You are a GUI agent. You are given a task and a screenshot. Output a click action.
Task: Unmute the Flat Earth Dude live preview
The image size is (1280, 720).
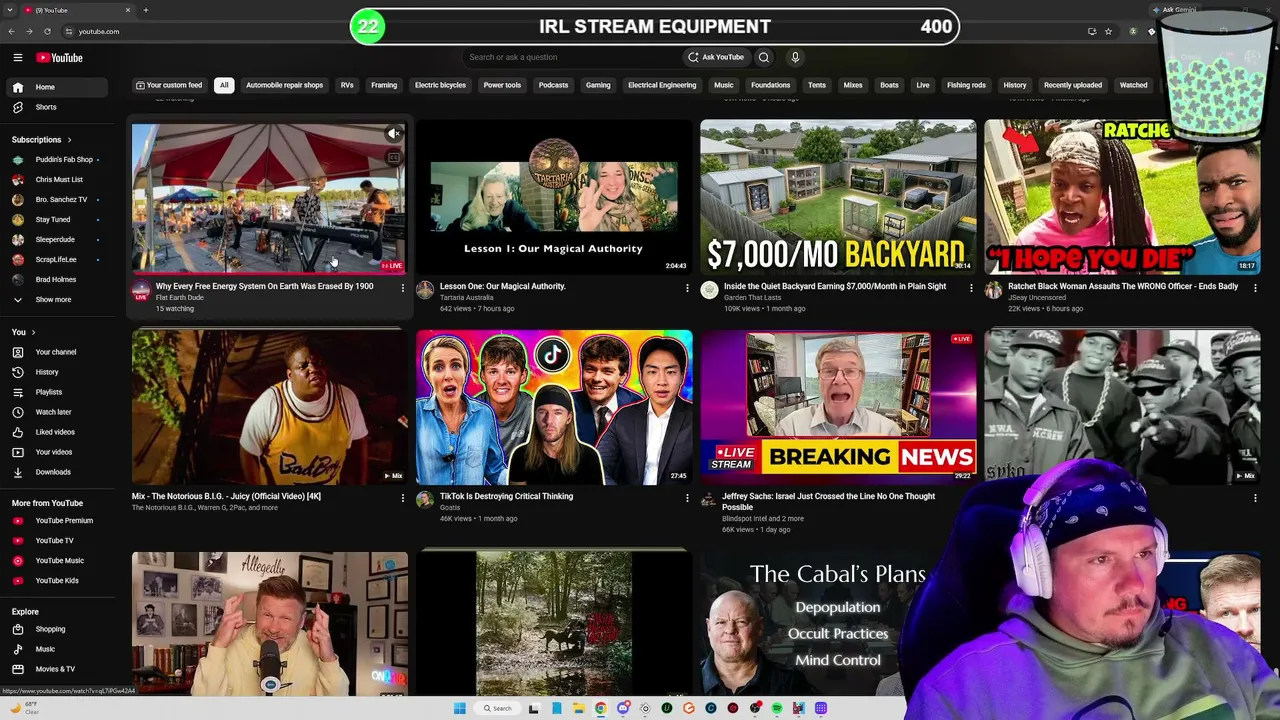394,133
